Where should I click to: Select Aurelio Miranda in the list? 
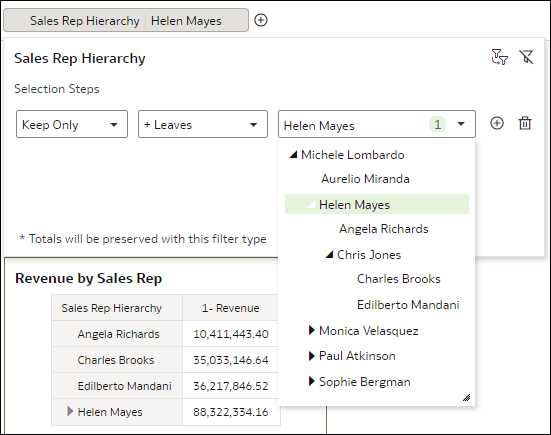(365, 179)
